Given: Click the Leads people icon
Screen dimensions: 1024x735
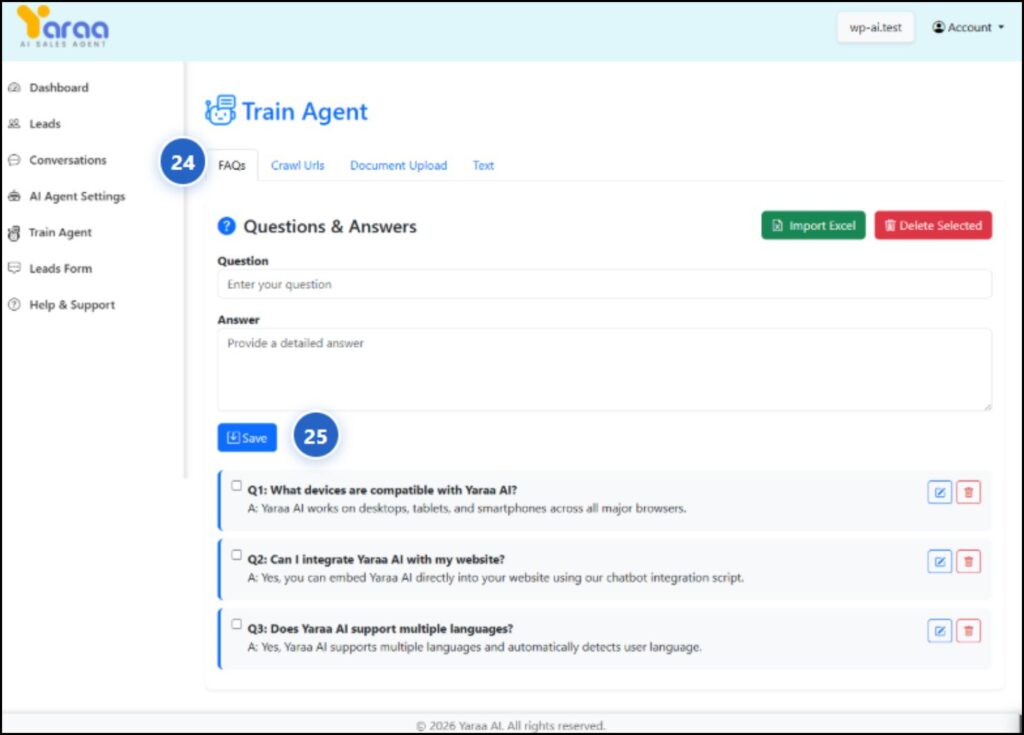Looking at the screenshot, I should (14, 123).
